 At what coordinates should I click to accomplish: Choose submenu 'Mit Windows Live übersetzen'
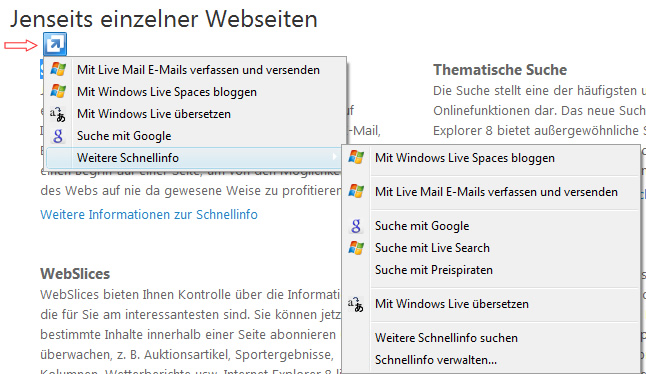(492, 304)
